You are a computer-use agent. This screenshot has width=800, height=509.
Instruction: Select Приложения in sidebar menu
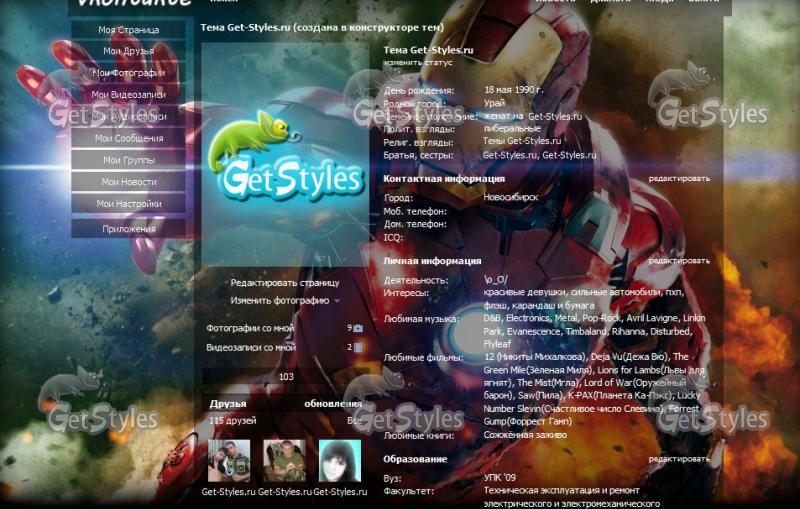tap(129, 229)
